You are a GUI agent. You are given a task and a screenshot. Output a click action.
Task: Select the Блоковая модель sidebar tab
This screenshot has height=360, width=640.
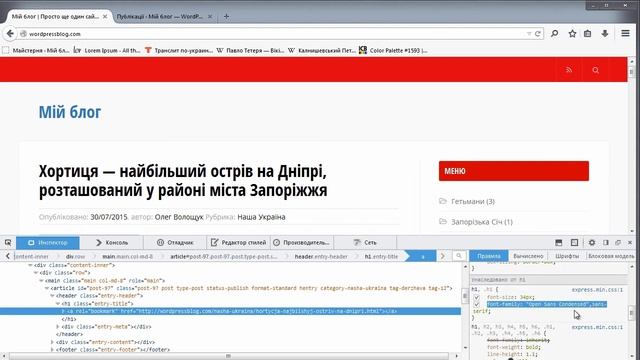[x=611, y=256]
